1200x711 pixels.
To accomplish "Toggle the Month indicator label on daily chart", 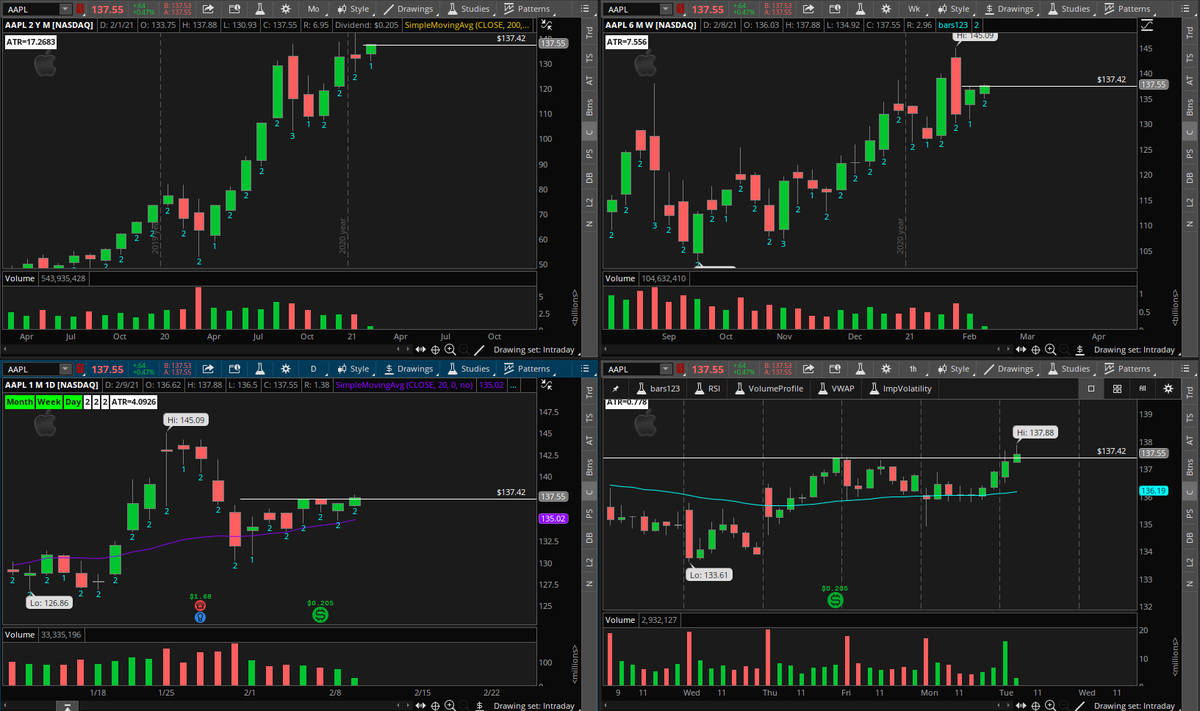I will click(19, 401).
